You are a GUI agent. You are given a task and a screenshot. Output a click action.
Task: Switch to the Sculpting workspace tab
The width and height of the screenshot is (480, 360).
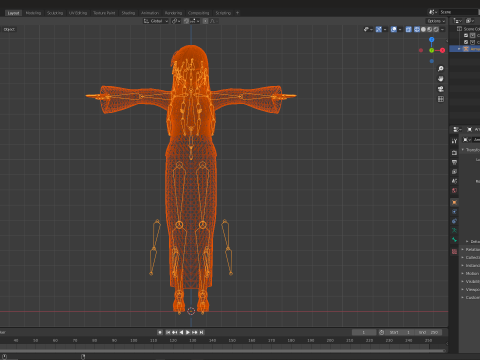[55, 13]
